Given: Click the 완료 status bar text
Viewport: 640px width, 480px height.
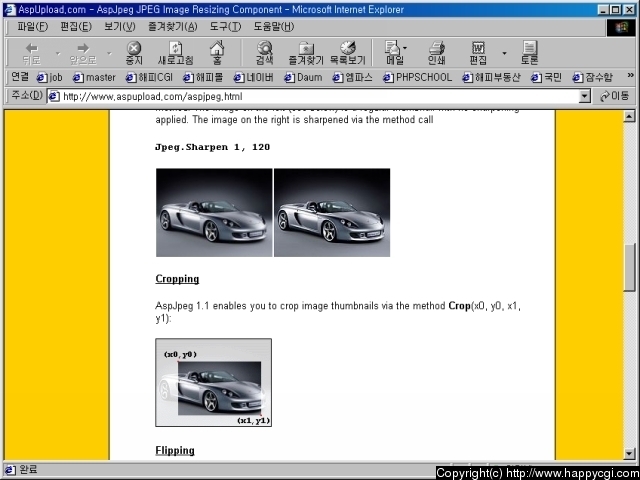Looking at the screenshot, I should [28, 470].
